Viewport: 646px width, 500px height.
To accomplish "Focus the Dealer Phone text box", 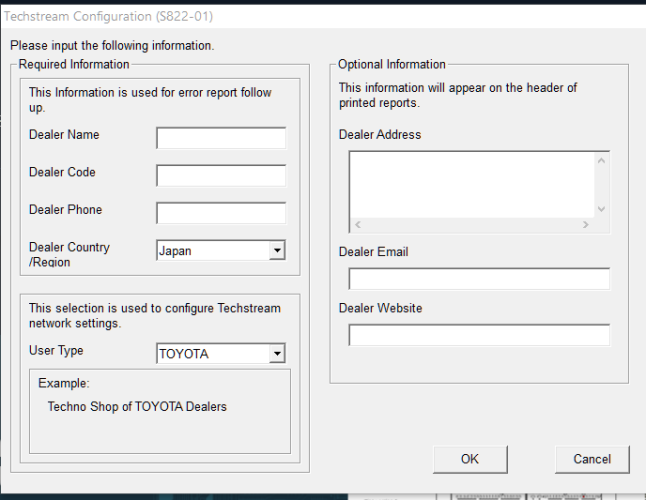I will [221, 213].
